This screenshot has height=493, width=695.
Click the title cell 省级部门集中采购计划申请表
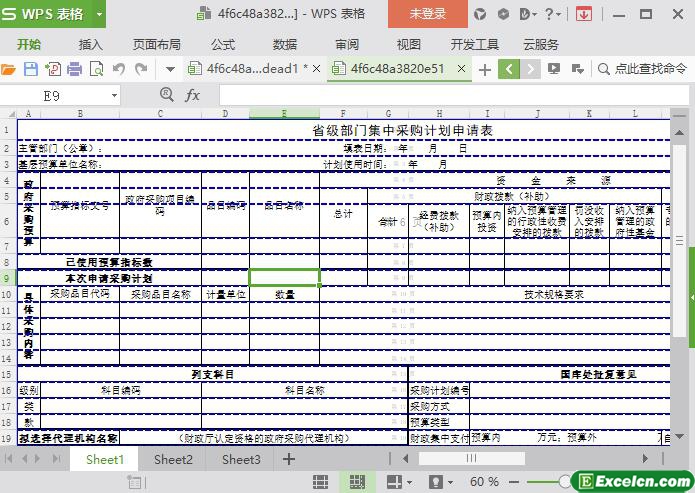coord(403,130)
